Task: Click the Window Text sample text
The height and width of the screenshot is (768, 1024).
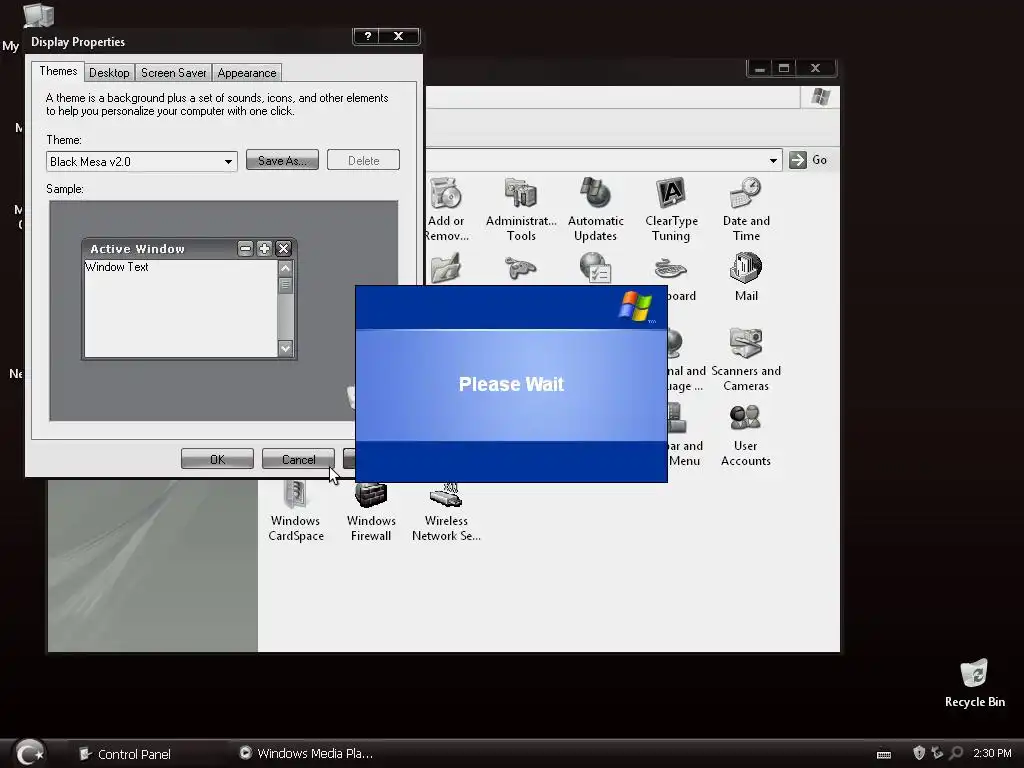Action: coord(117,267)
